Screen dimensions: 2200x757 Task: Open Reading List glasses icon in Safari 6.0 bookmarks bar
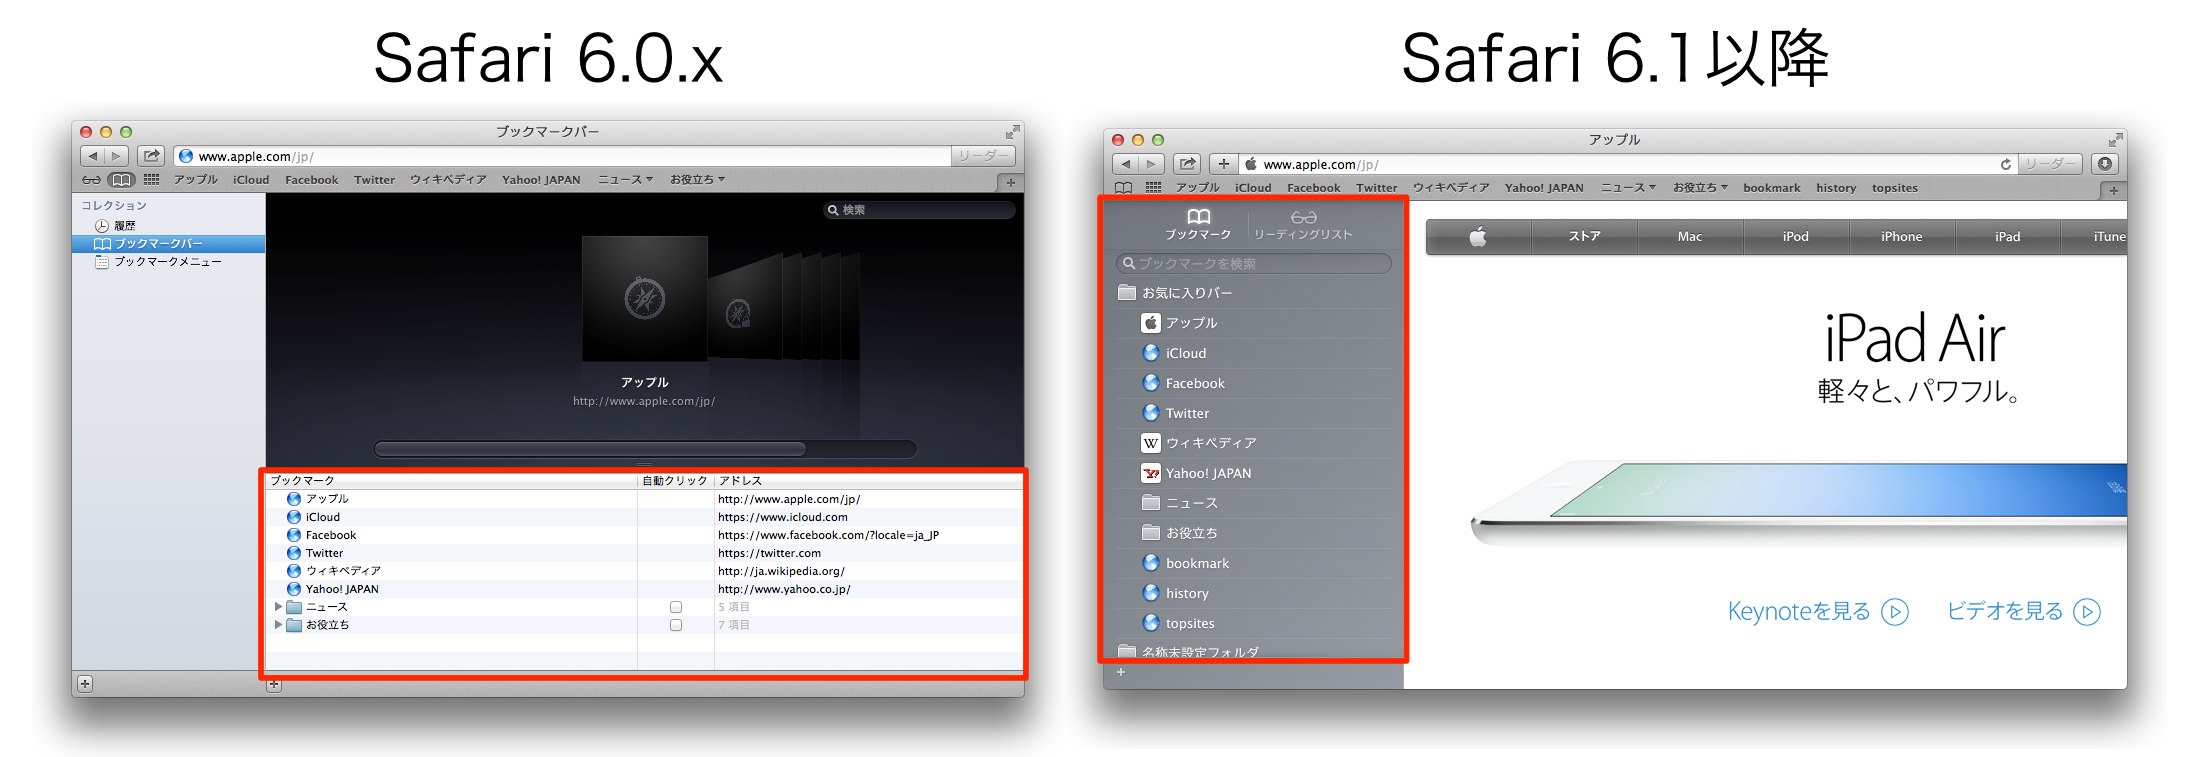tap(91, 180)
